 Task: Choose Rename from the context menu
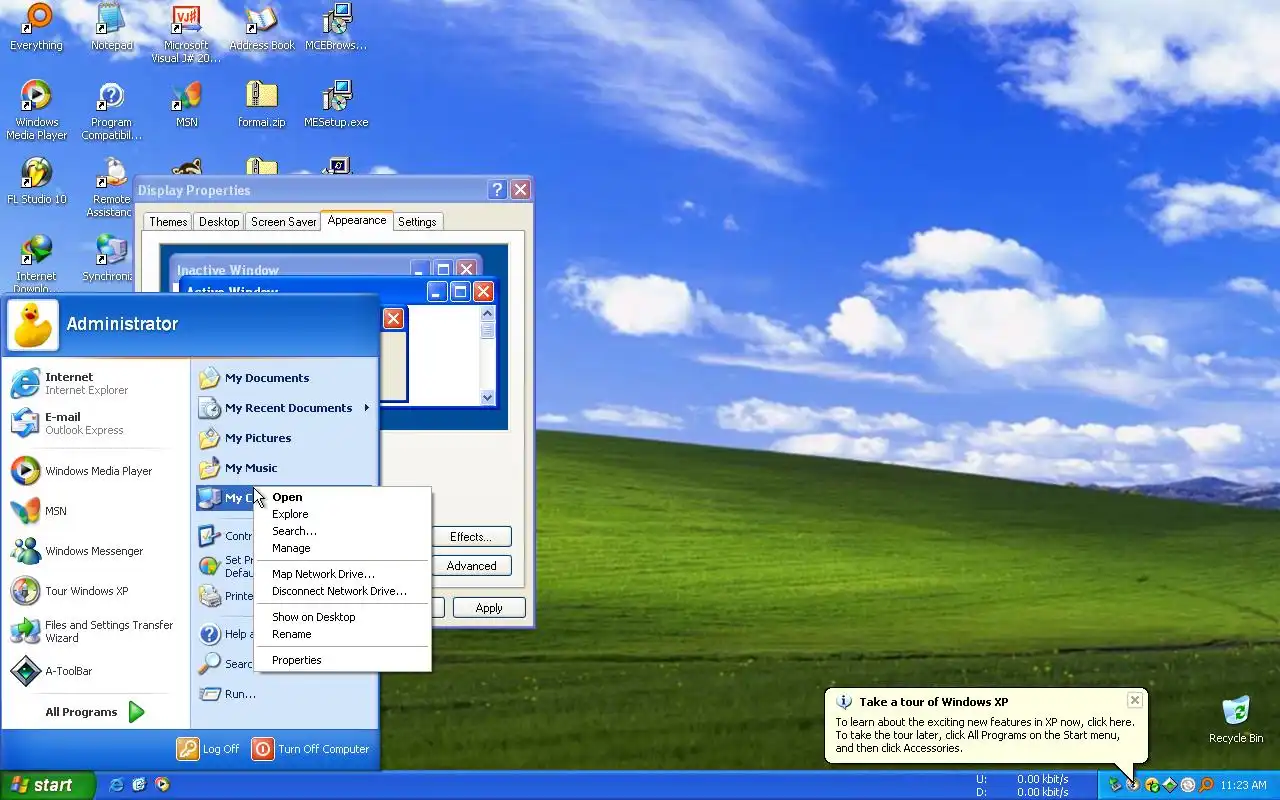pyautogui.click(x=343, y=634)
